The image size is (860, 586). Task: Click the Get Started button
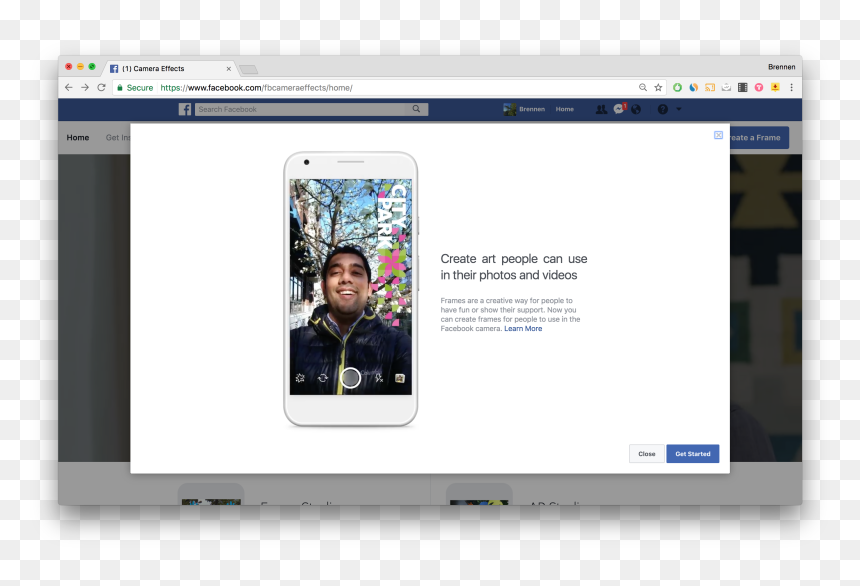(x=693, y=454)
